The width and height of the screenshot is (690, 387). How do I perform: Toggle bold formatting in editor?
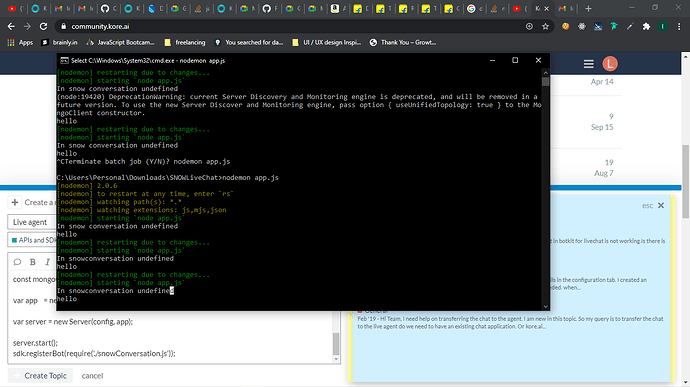[33, 262]
